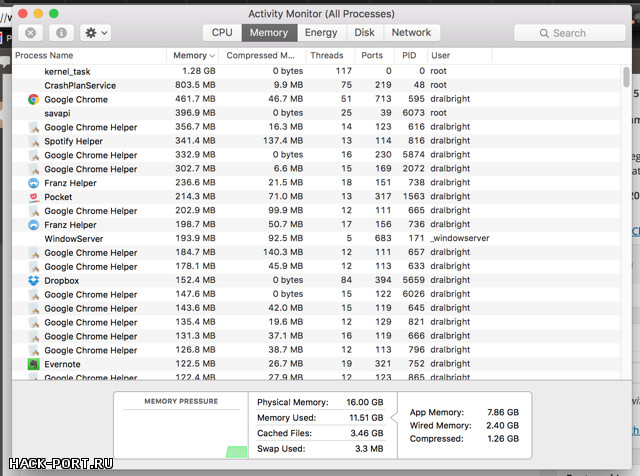Sort by PID column header
The width and height of the screenshot is (640, 476).
click(x=409, y=56)
